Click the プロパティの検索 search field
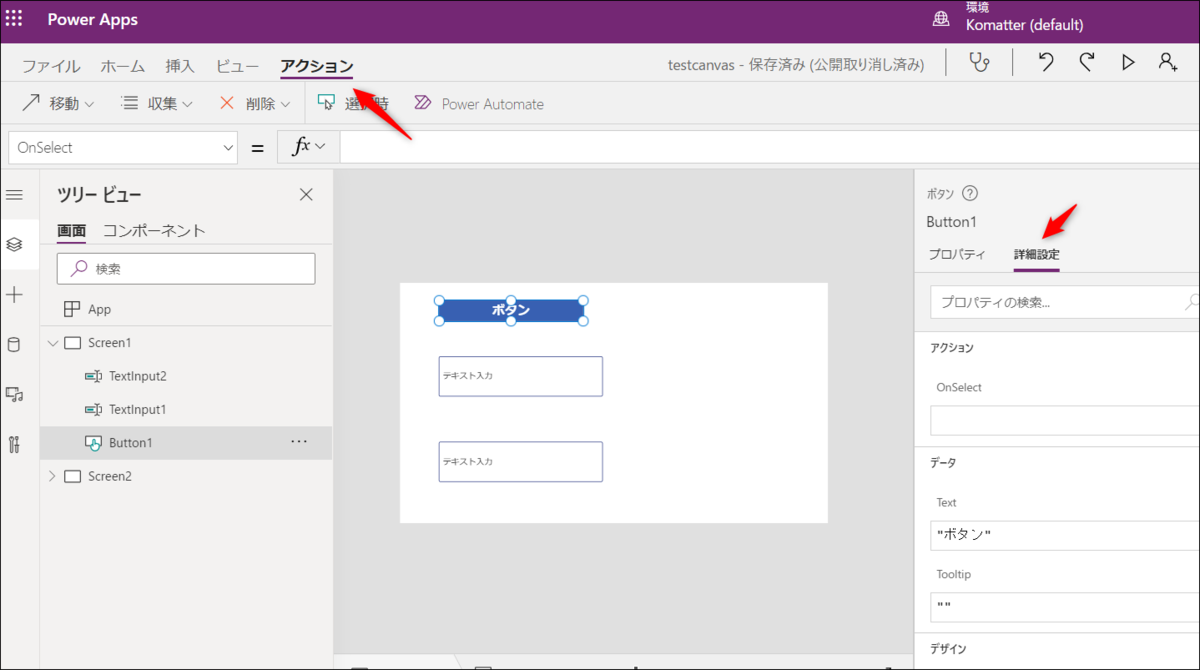Screen dimensions: 1200x670 click(1065, 302)
